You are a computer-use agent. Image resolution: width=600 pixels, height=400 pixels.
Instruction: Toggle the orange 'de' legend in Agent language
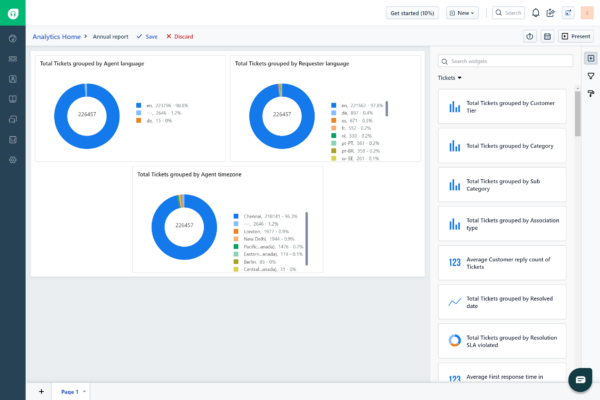click(154, 121)
